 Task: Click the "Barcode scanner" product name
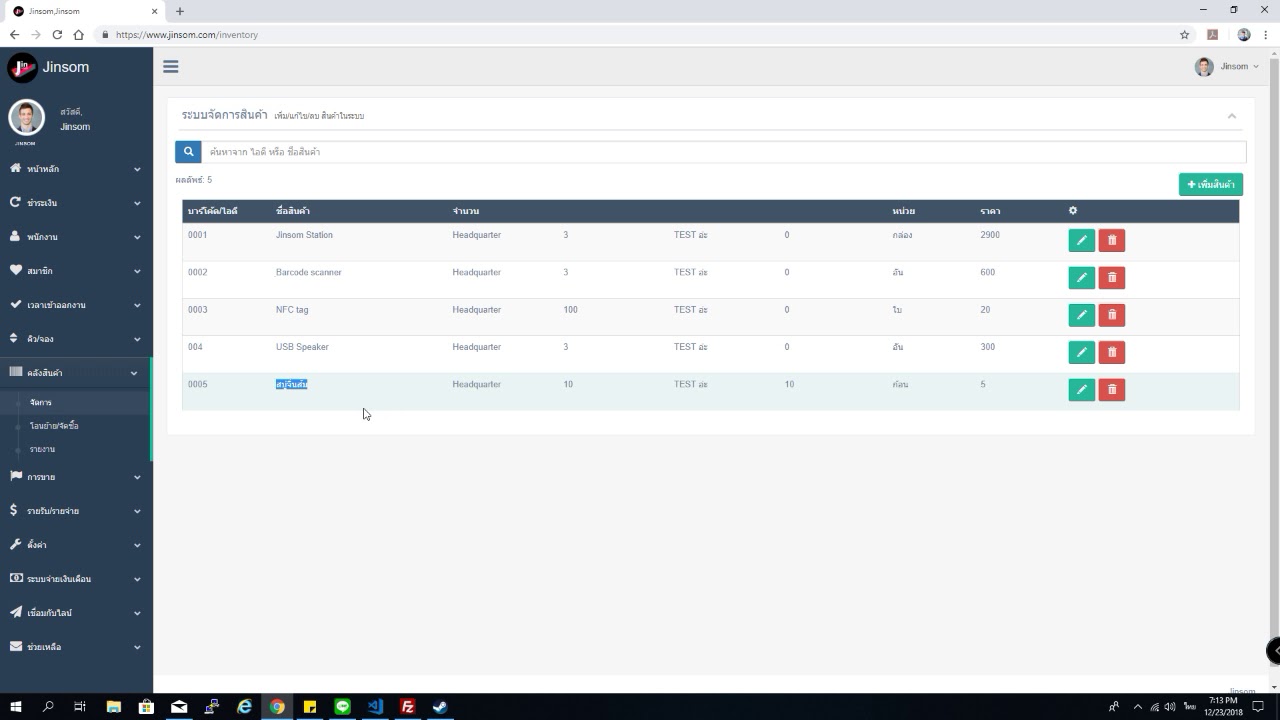(x=308, y=272)
